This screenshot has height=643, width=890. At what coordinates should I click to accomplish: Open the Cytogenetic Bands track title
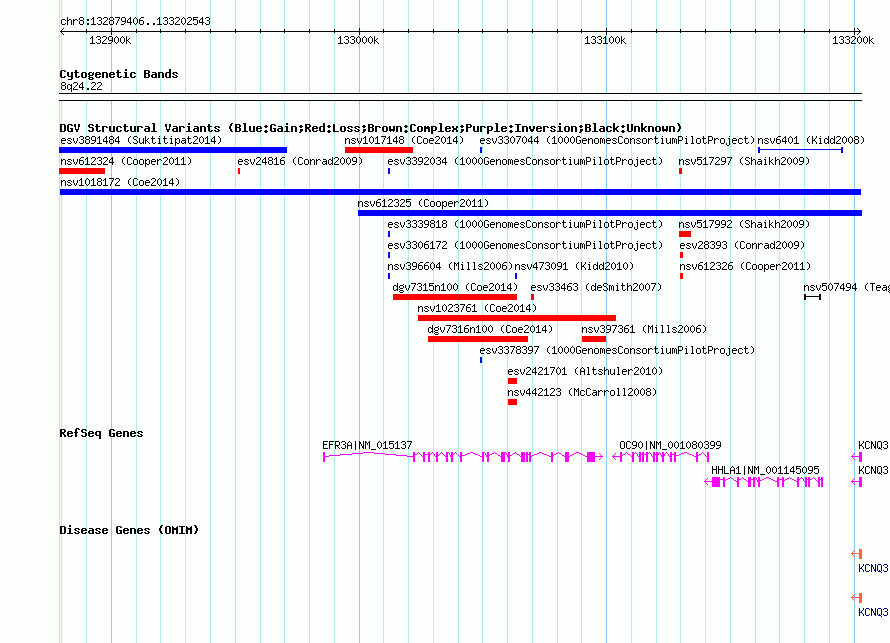pos(119,74)
